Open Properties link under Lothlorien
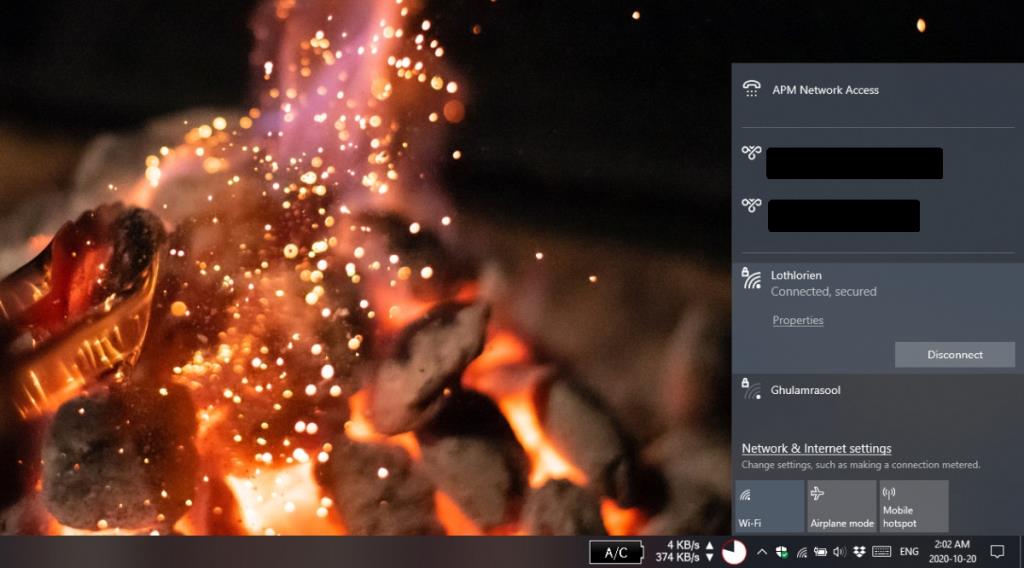The width and height of the screenshot is (1024, 568). coord(797,321)
